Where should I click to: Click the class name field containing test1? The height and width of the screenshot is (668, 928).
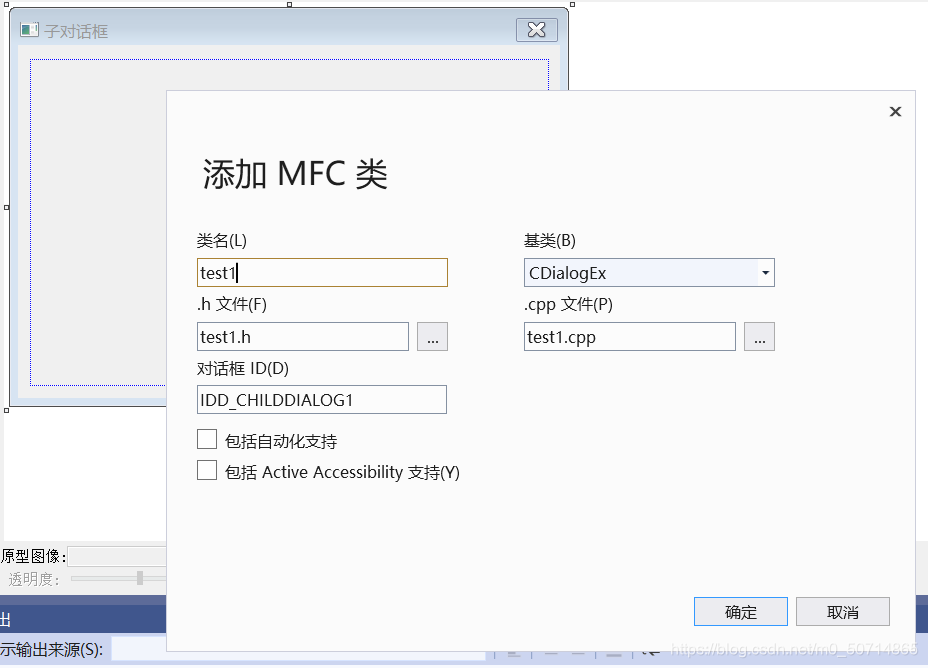click(x=322, y=273)
